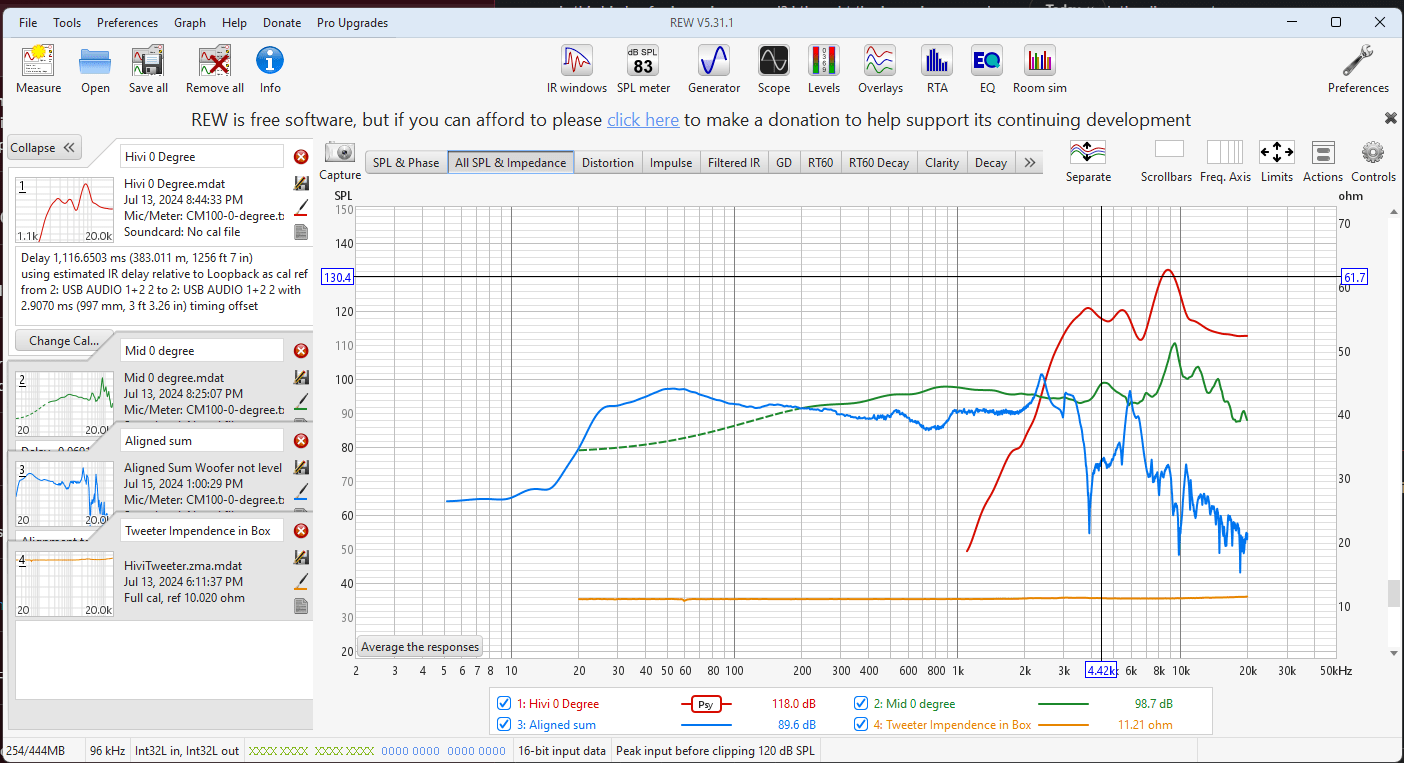The height and width of the screenshot is (763, 1404).
Task: Select measurement 4 thumbnail HiviTweeter
Action: [x=65, y=583]
